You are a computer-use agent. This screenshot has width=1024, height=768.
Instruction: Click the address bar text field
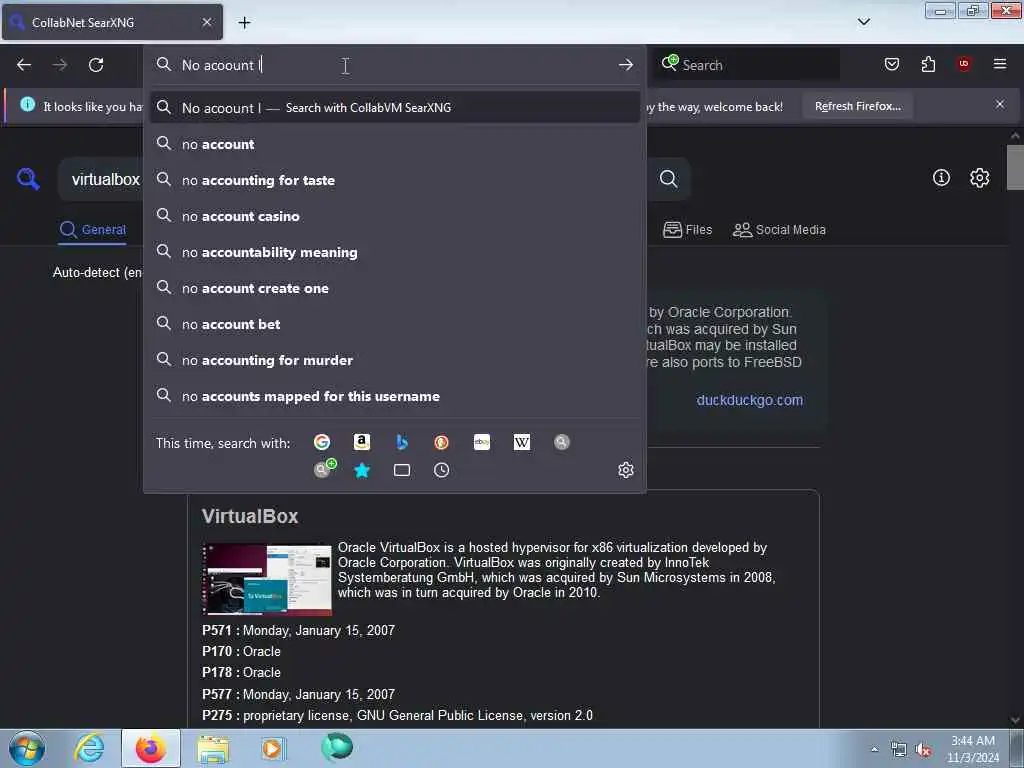tap(394, 65)
